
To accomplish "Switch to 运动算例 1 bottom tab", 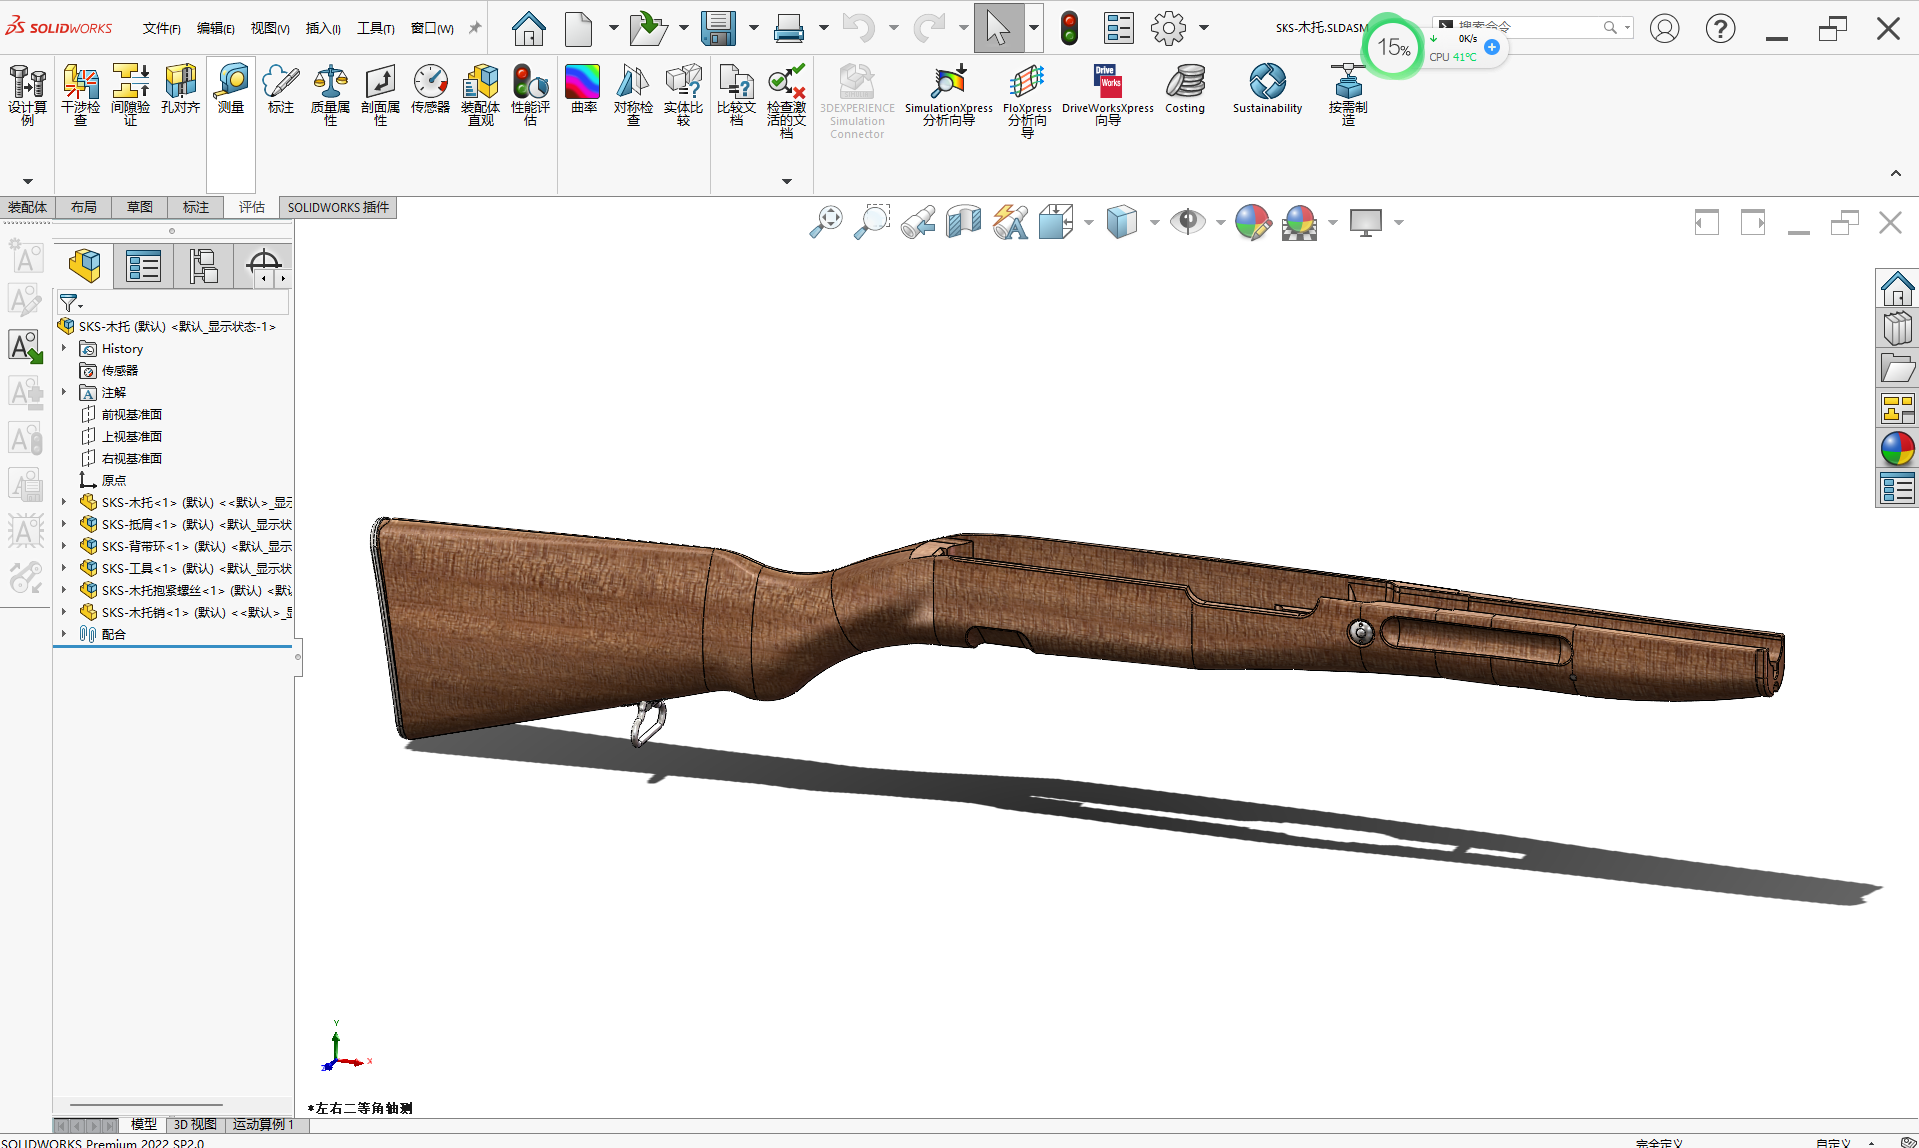I will pos(263,1125).
